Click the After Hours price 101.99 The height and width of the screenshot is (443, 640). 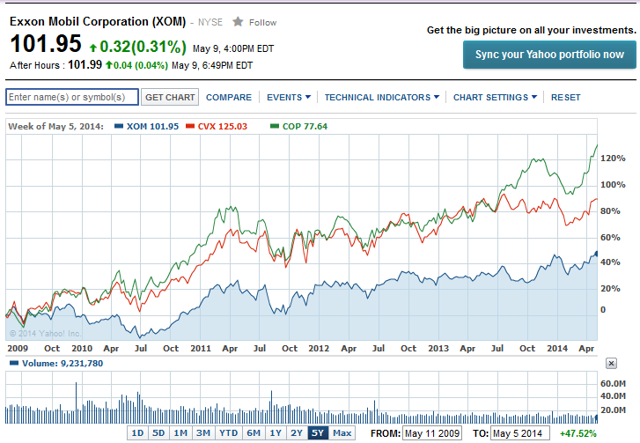click(85, 65)
